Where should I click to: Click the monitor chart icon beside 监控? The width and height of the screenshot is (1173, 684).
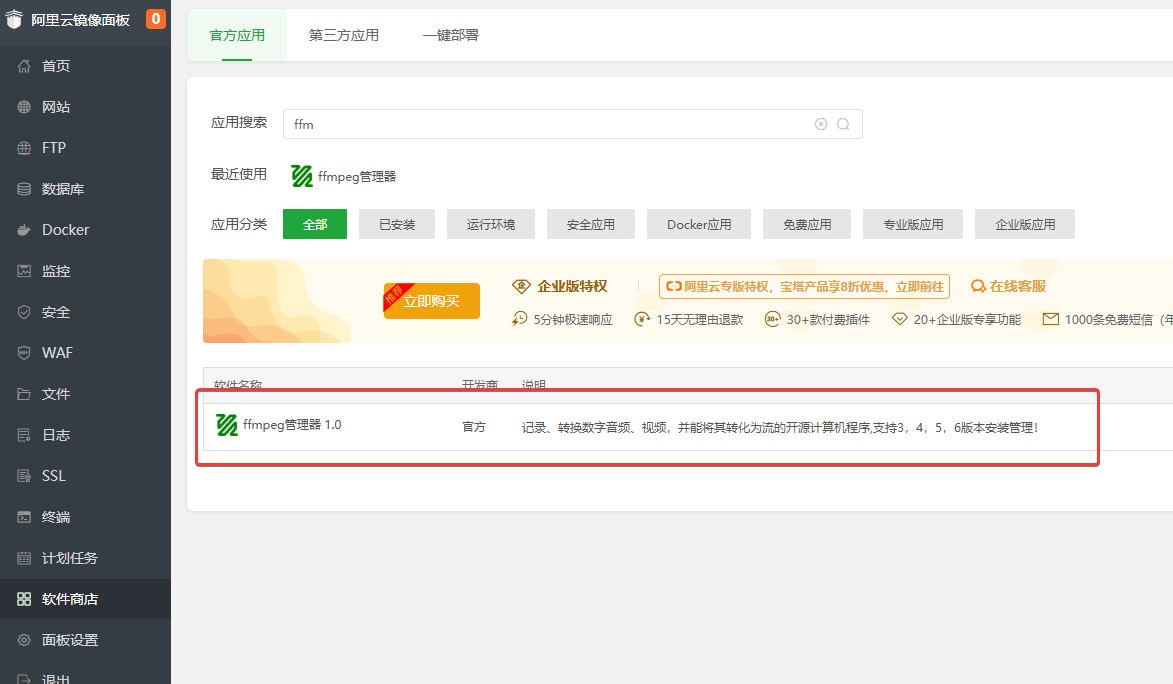(24, 271)
